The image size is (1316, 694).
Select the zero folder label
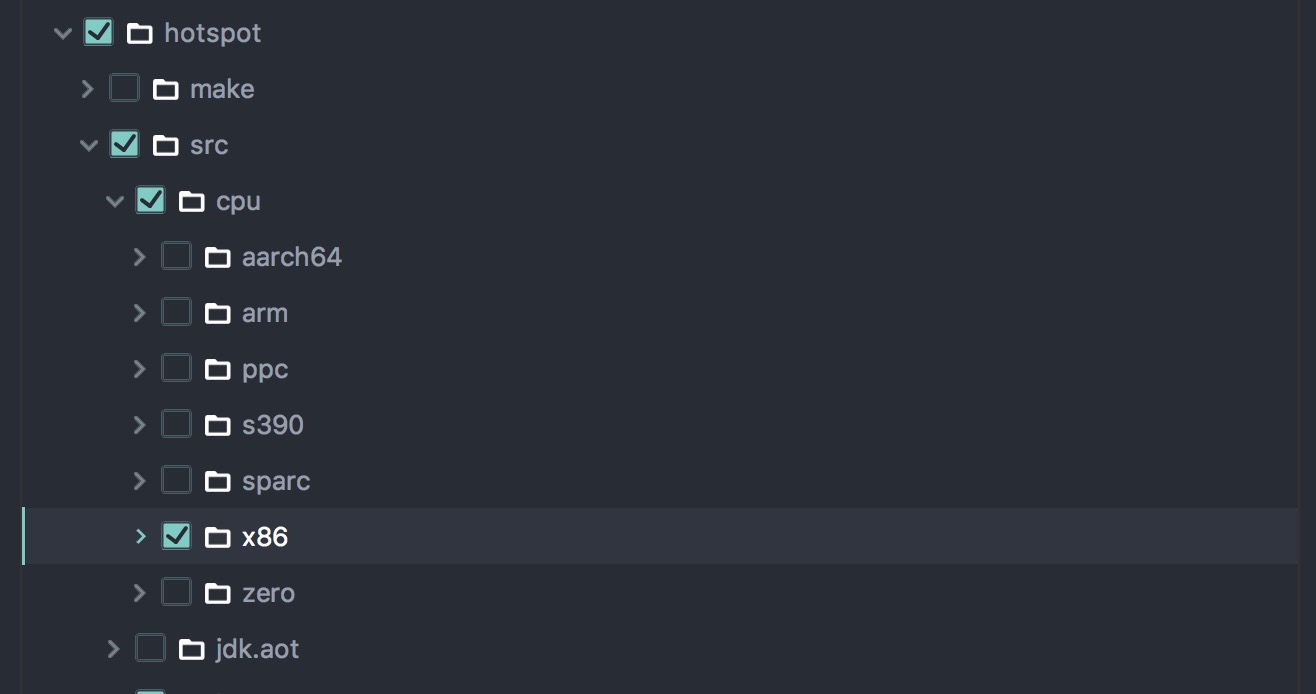tap(268, 593)
